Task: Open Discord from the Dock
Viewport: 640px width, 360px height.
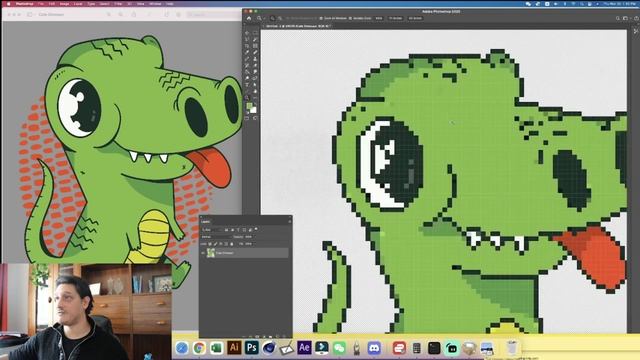Action: (x=374, y=348)
